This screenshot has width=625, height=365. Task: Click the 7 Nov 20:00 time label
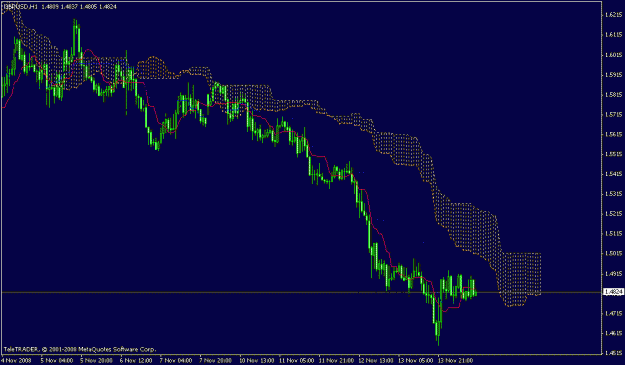[x=216, y=360]
